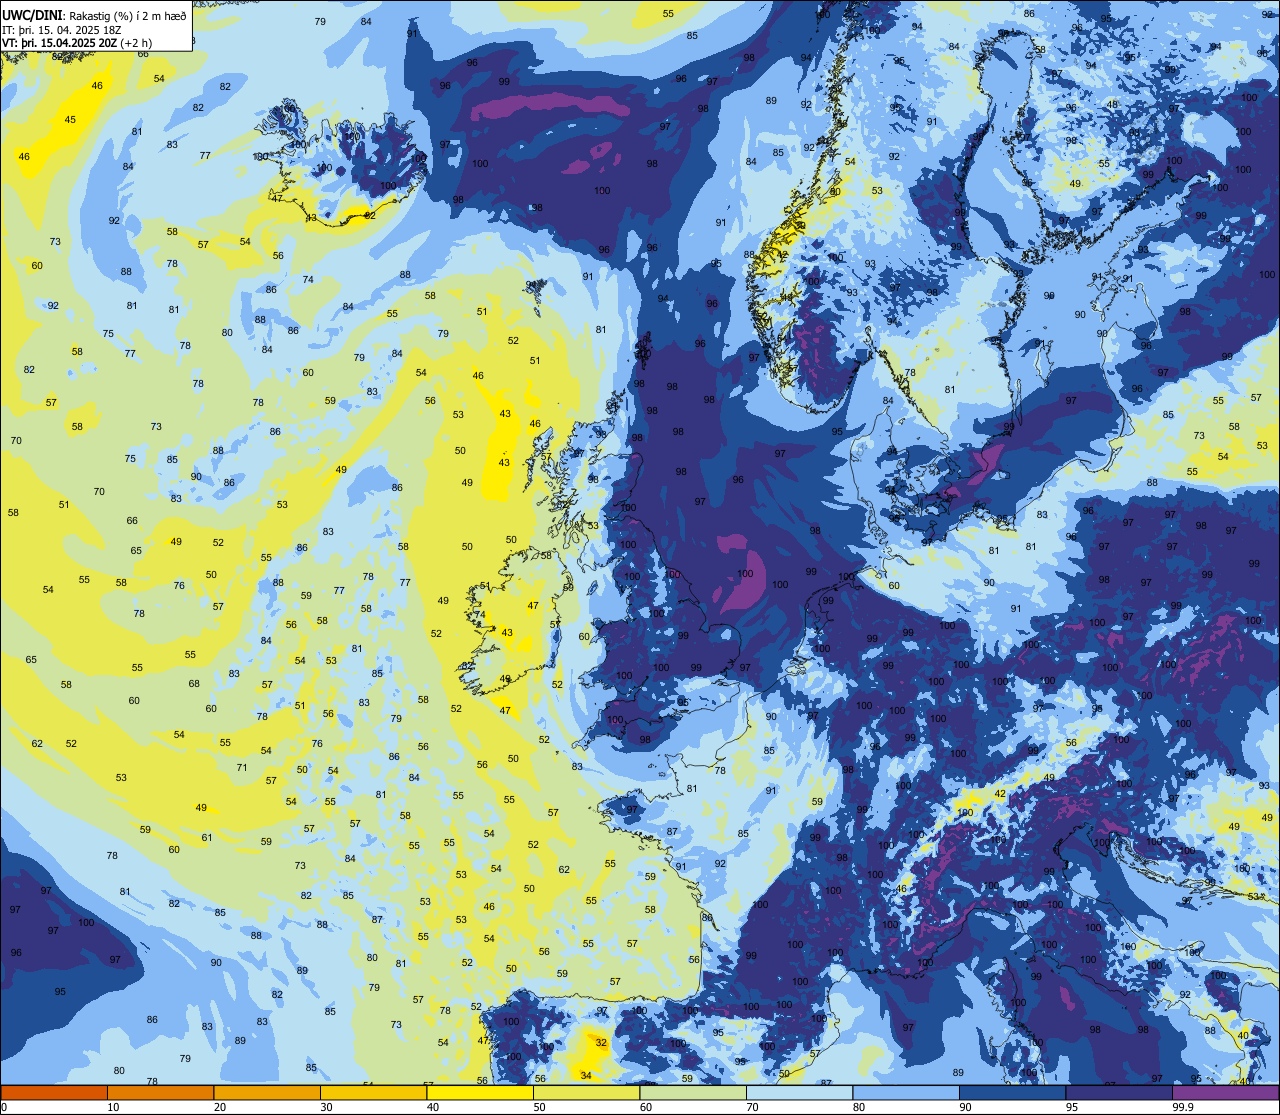Image resolution: width=1280 pixels, height=1115 pixels.
Task: Click the 'VT: þri. 15.04.2025 20Z (+2 h)' line
Action: [x=77, y=43]
